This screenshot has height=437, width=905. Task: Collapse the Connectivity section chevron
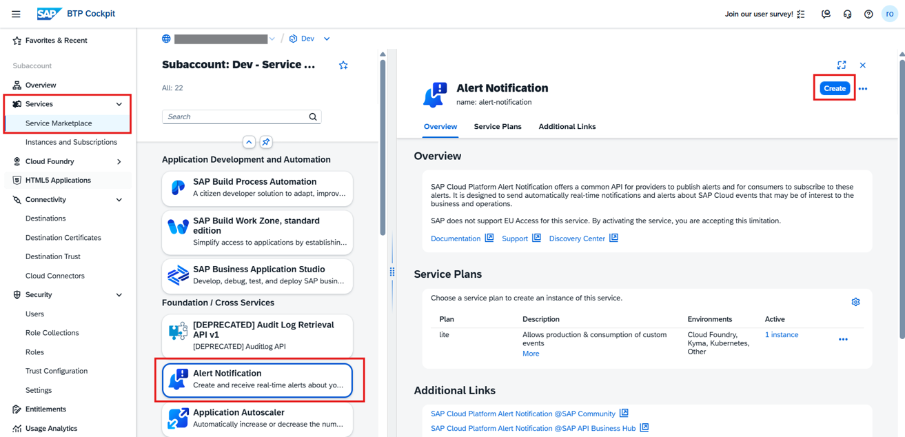tap(119, 200)
